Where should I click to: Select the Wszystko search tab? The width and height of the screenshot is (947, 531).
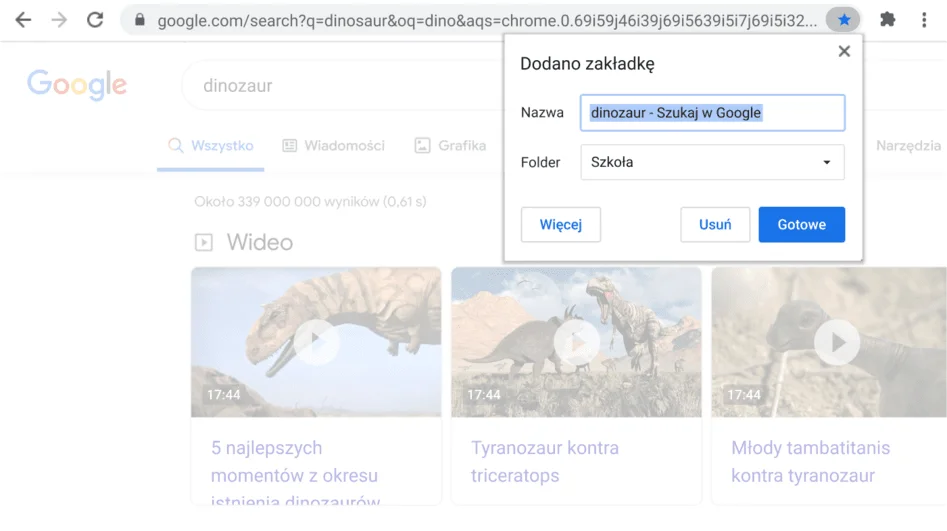(211, 146)
